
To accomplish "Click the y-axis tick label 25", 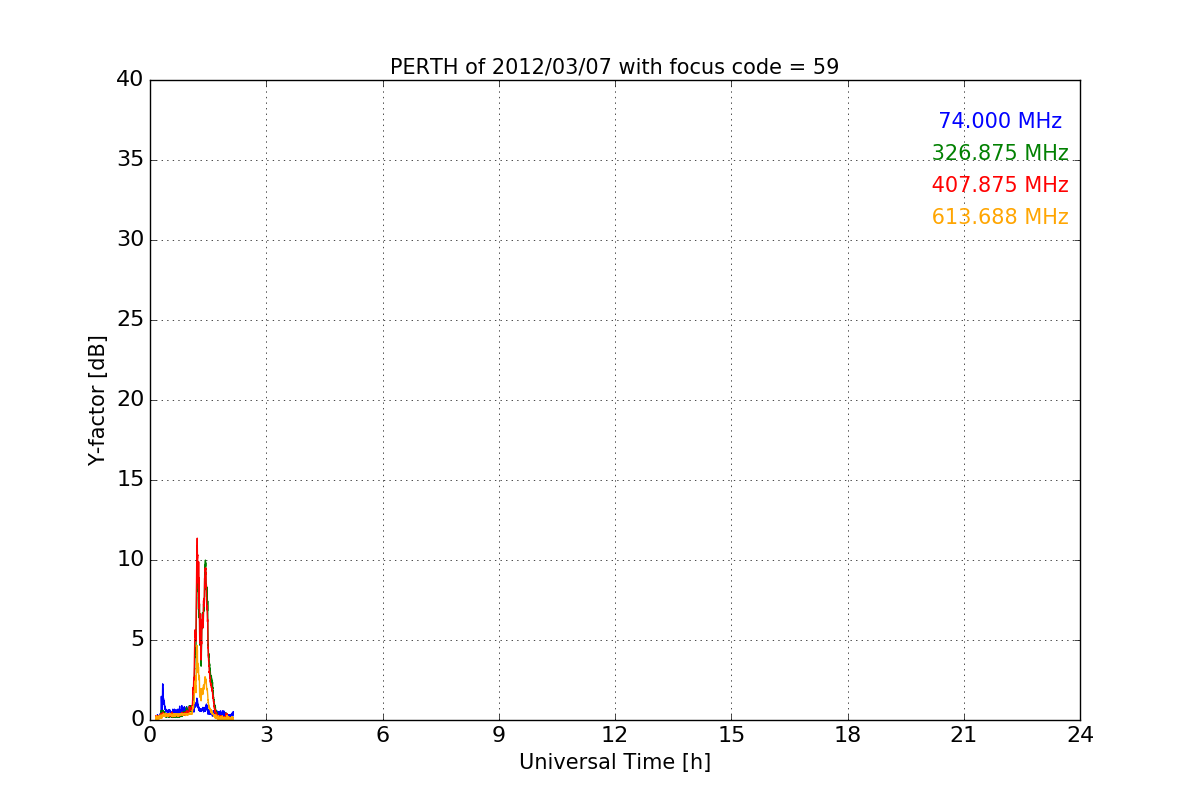I will pyautogui.click(x=130, y=320).
